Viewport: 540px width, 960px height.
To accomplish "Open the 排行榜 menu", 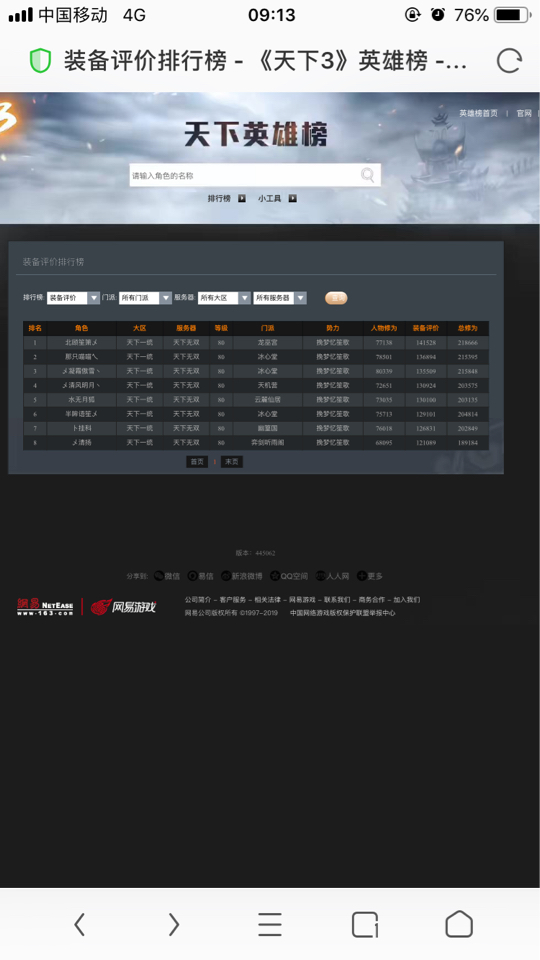I will click(x=227, y=198).
